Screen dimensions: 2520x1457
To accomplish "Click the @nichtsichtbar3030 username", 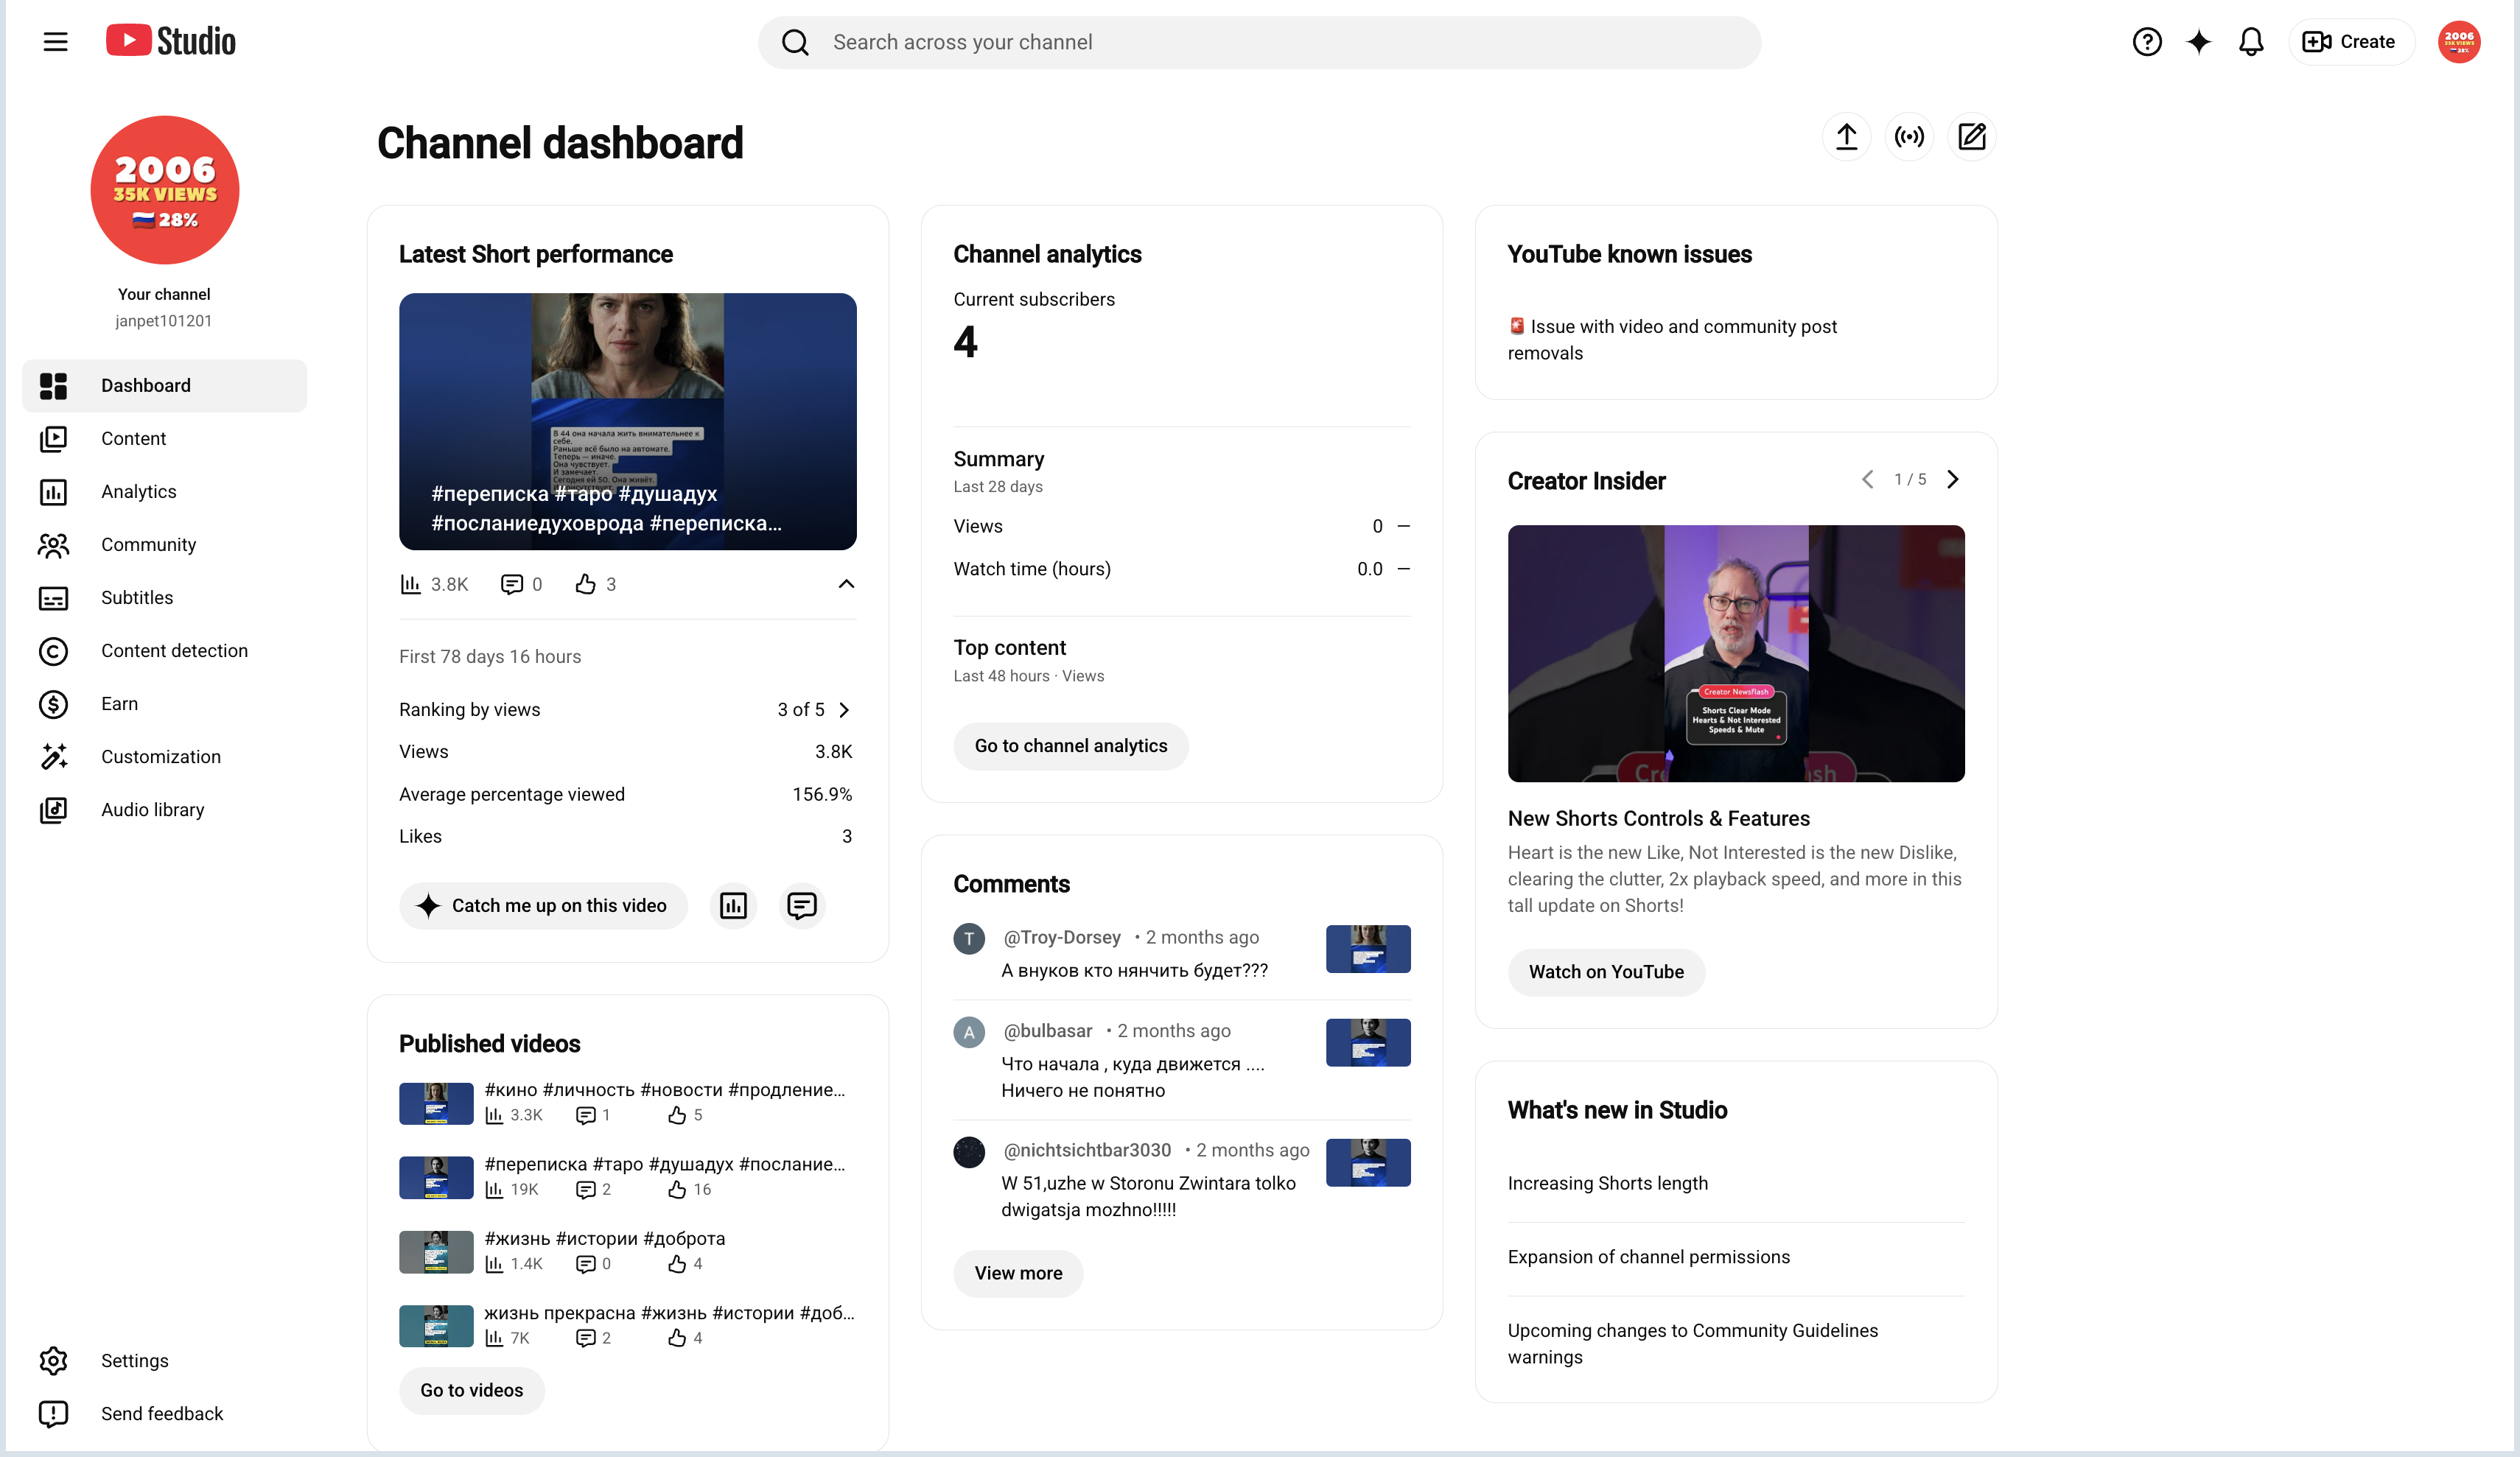I will click(1087, 1151).
